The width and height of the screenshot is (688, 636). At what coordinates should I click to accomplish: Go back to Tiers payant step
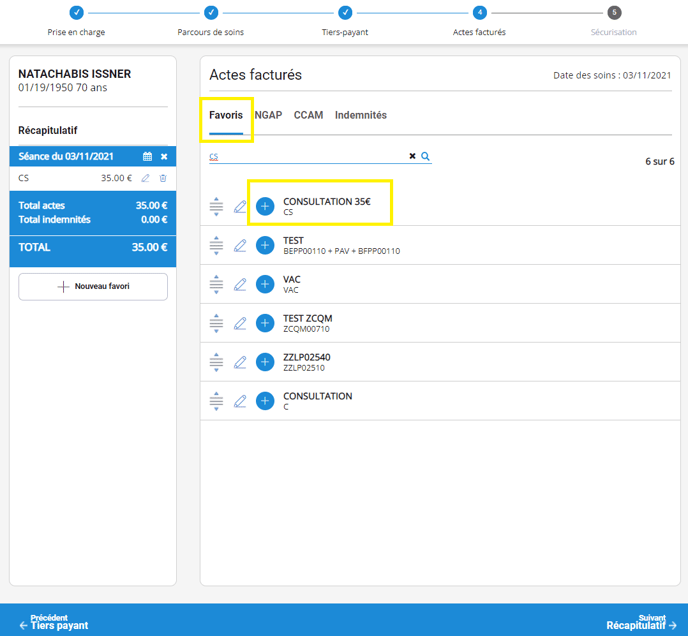tap(54, 622)
